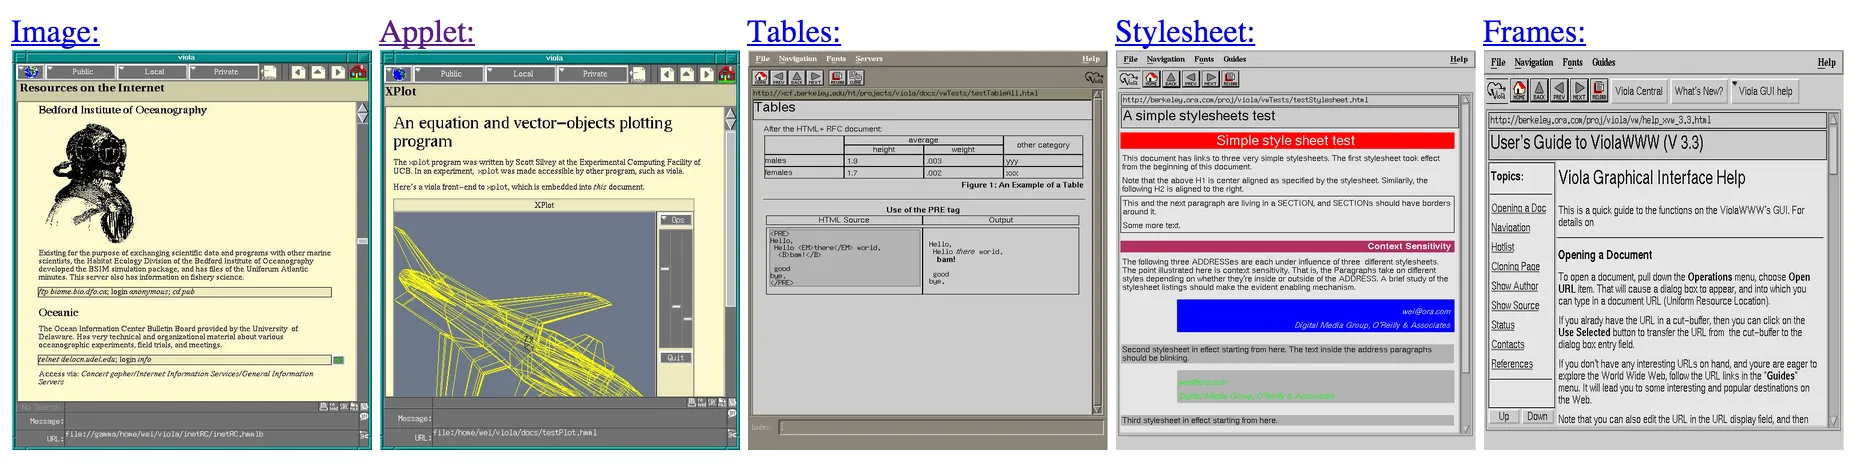Click the up arrow icon in Applet window
The width and height of the screenshot is (1850, 464).
[687, 73]
